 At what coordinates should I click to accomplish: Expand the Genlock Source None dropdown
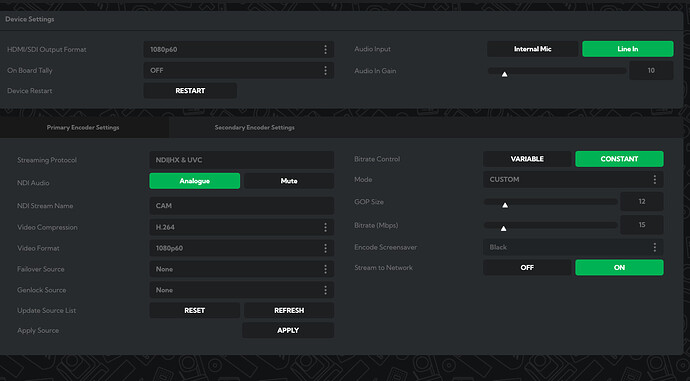(x=242, y=290)
